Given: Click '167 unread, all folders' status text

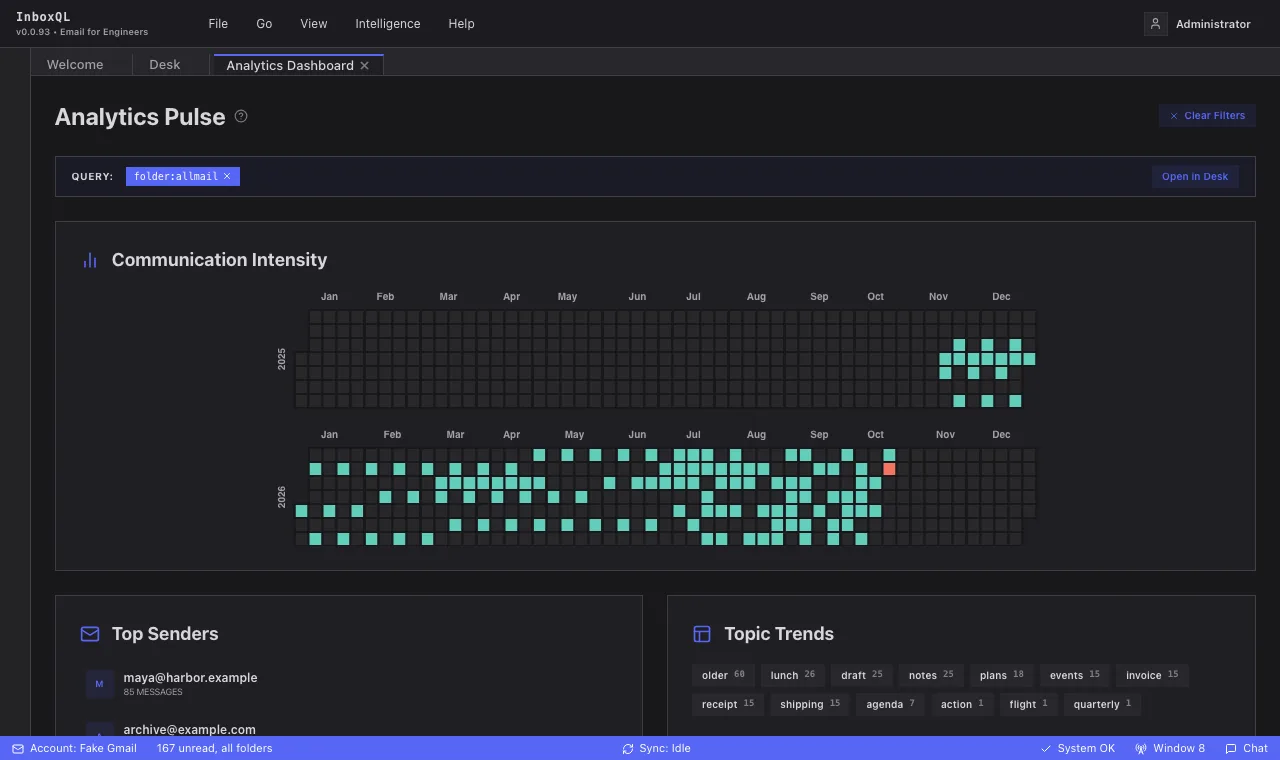Looking at the screenshot, I should 214,748.
